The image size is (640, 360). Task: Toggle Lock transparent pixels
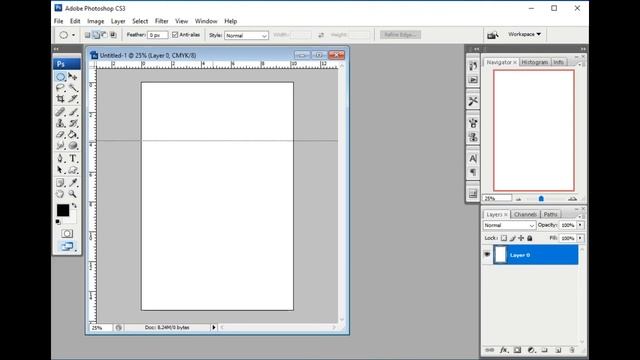(x=504, y=238)
